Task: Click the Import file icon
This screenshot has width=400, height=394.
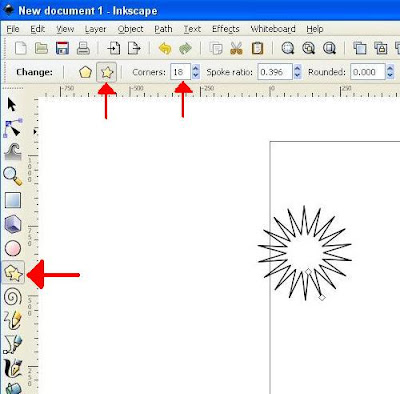Action: click(x=113, y=48)
